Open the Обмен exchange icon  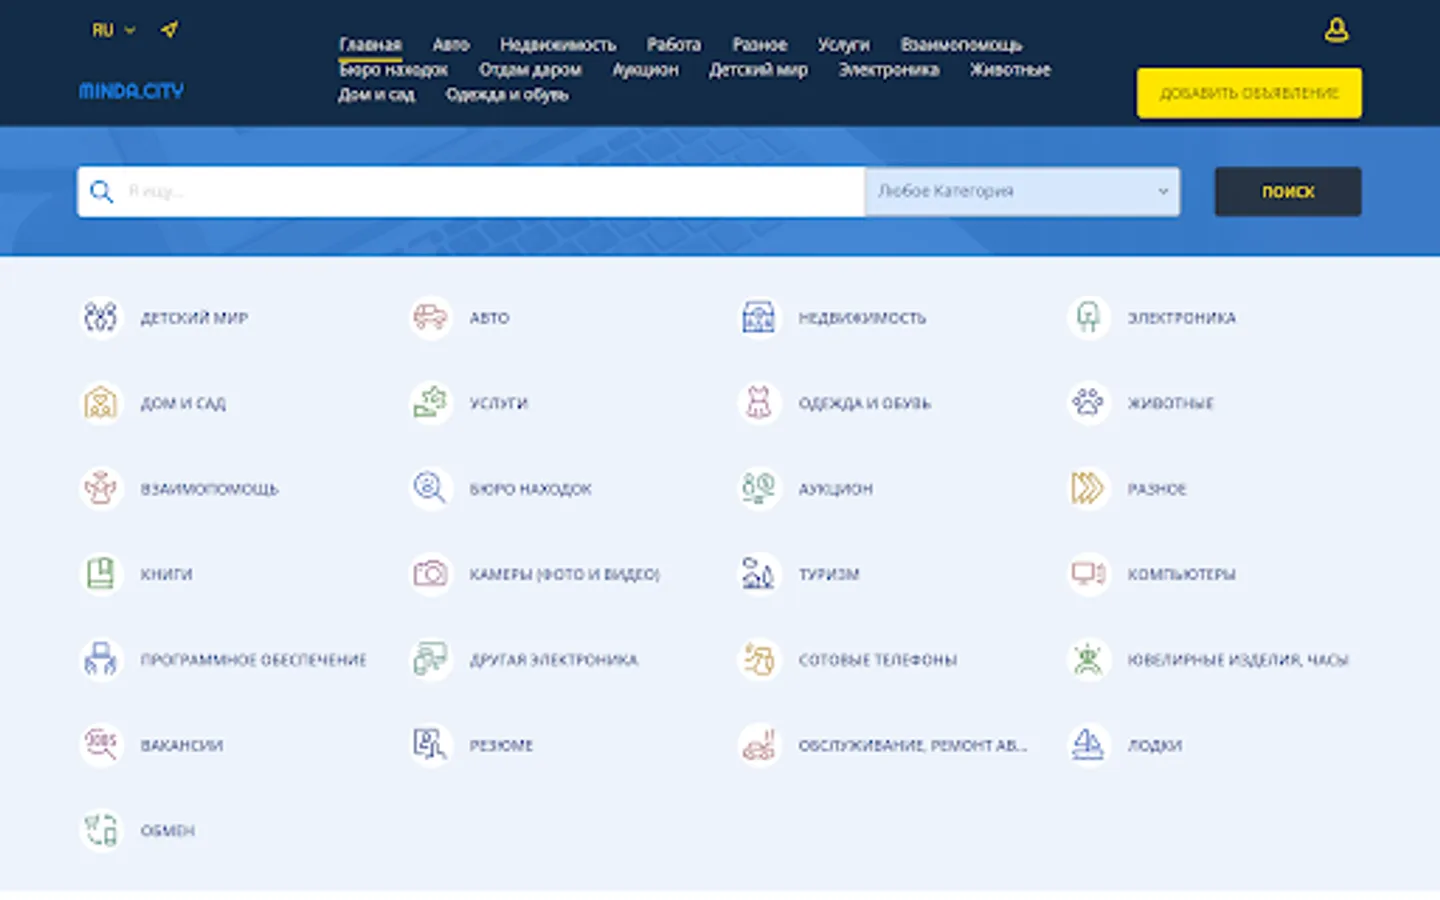click(x=100, y=830)
